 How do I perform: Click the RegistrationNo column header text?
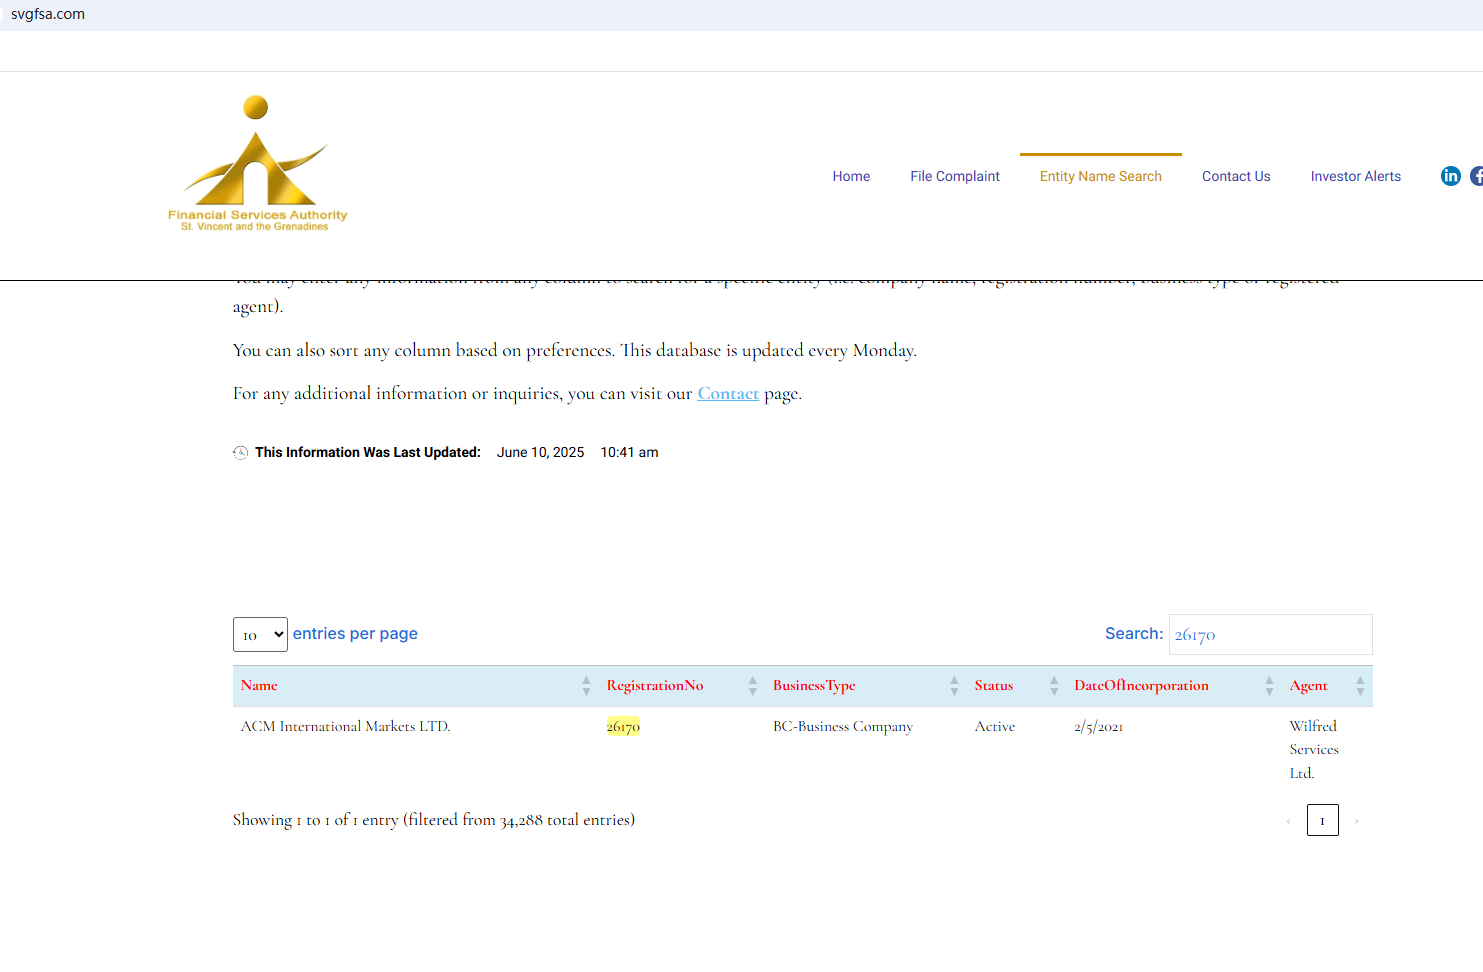(x=655, y=686)
